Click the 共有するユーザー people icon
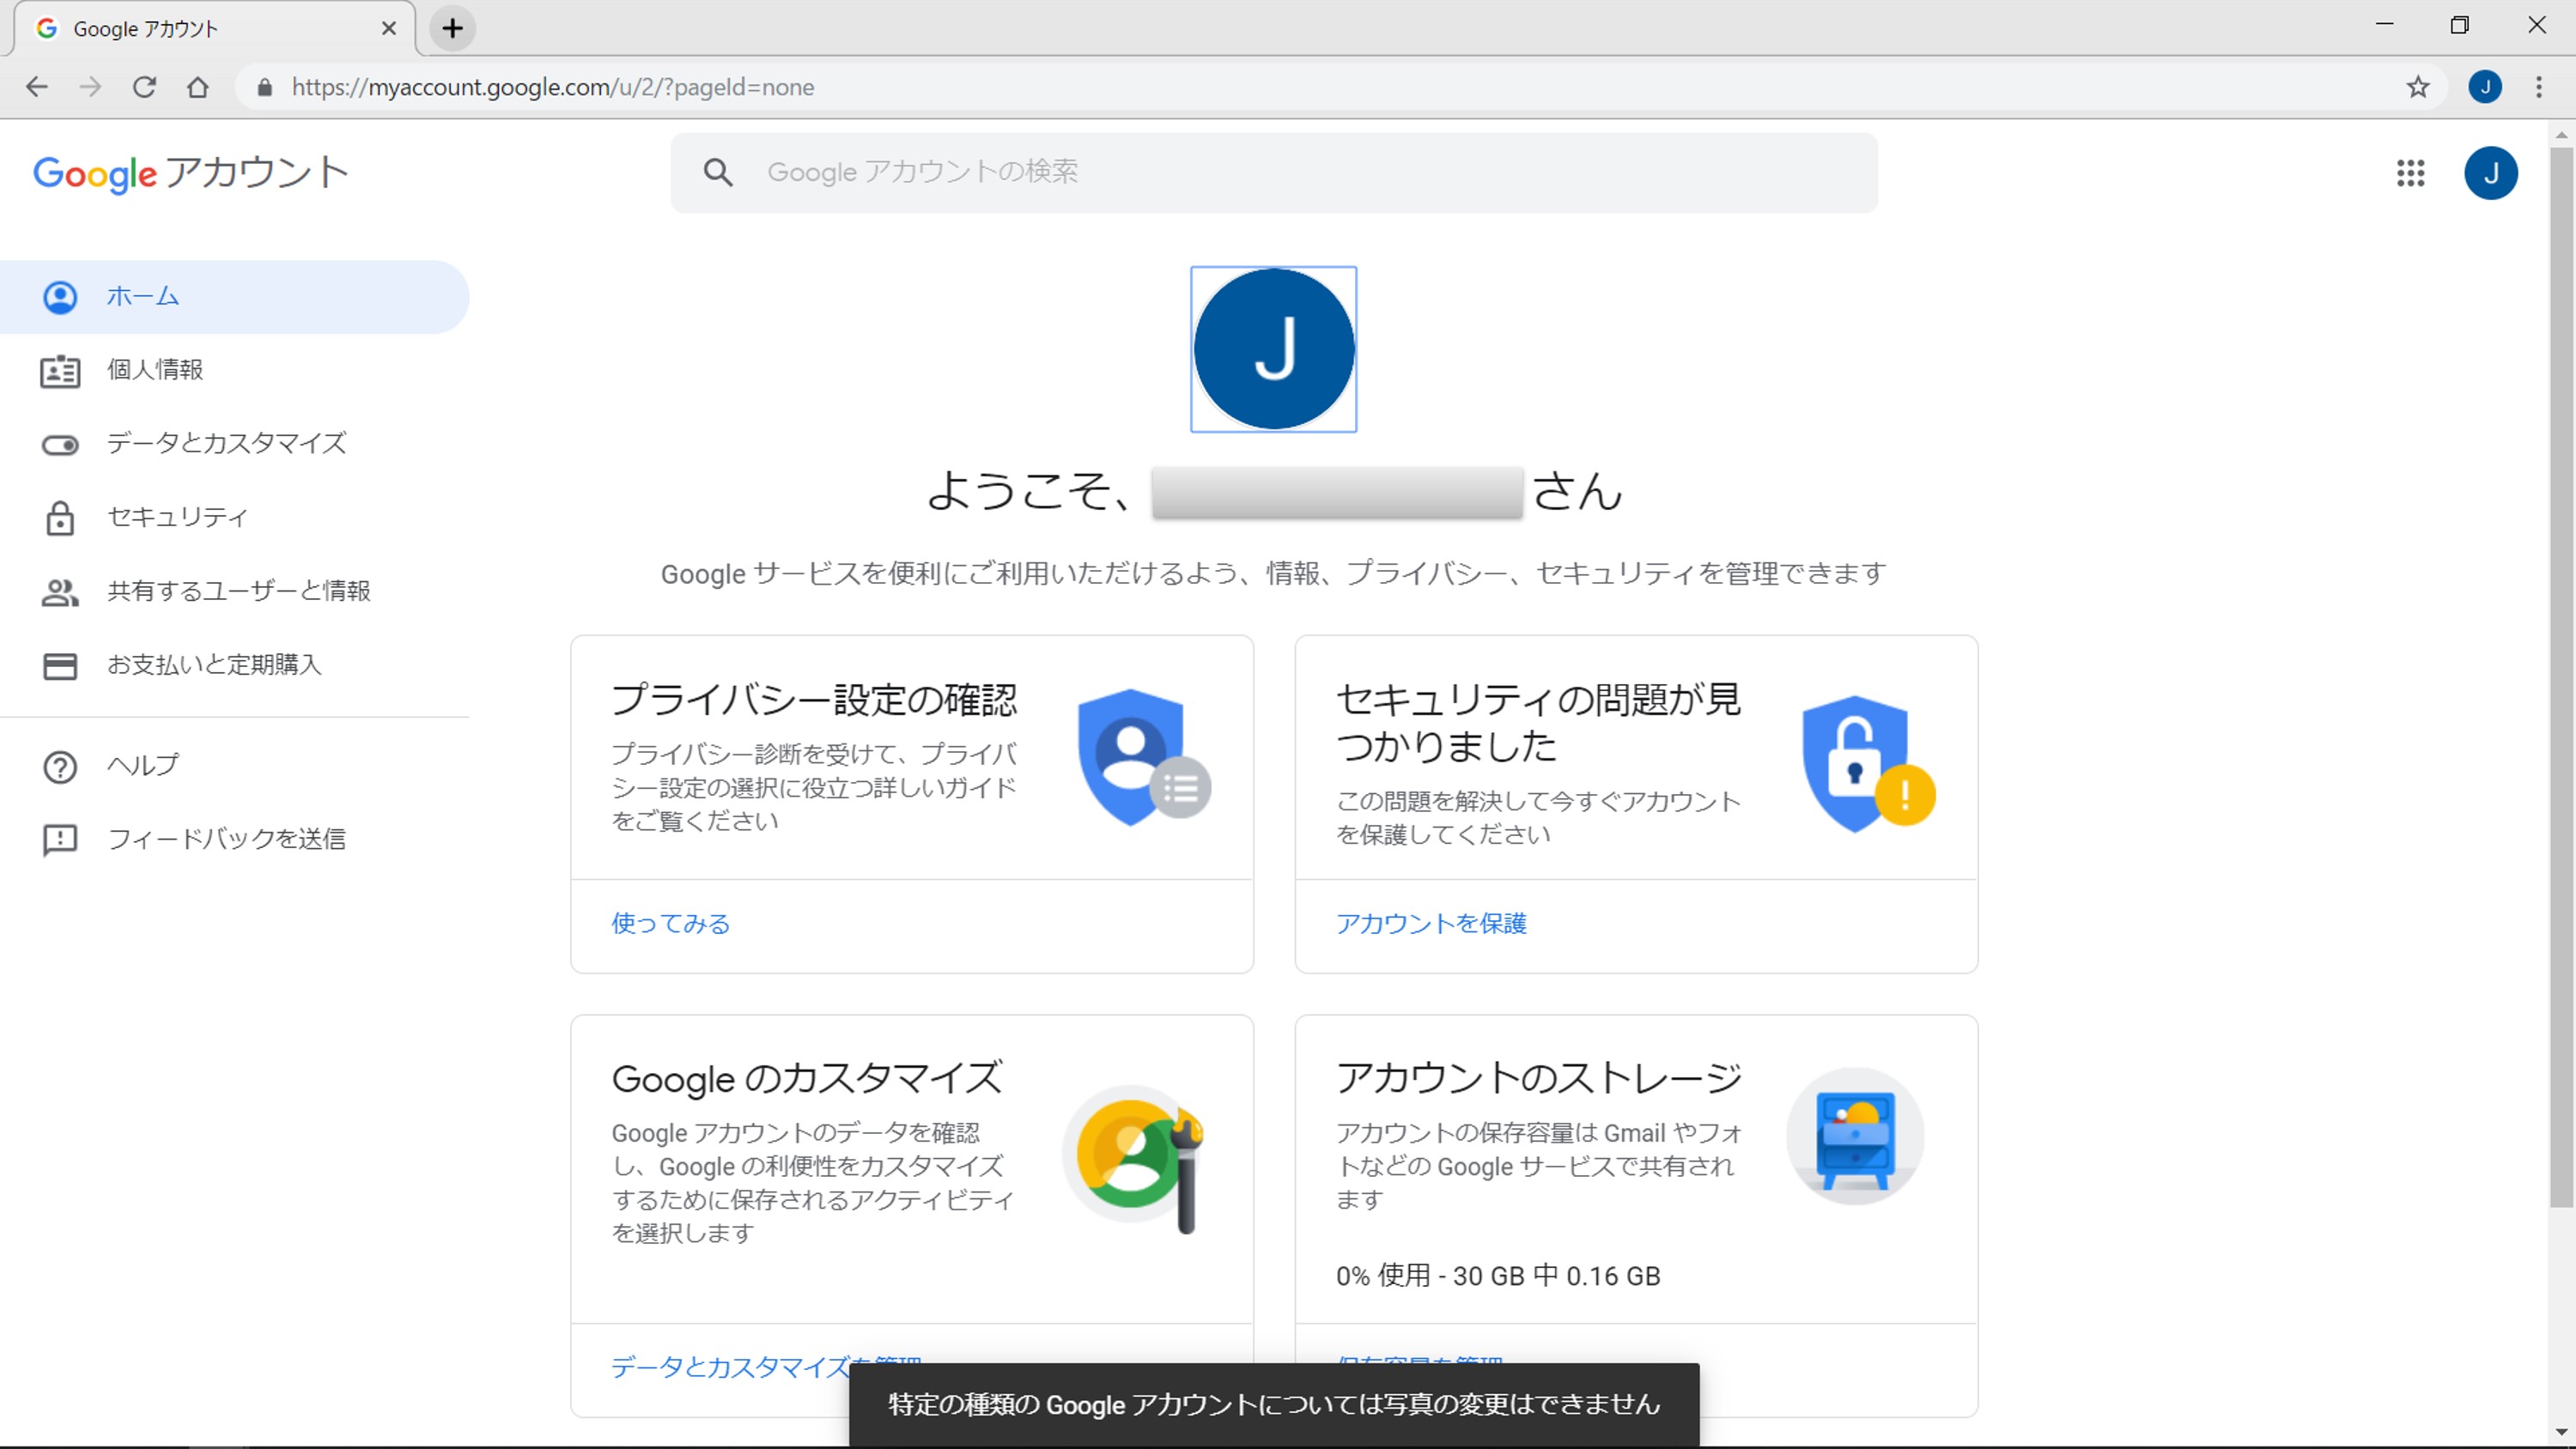This screenshot has height=1449, width=2576. coord(60,593)
